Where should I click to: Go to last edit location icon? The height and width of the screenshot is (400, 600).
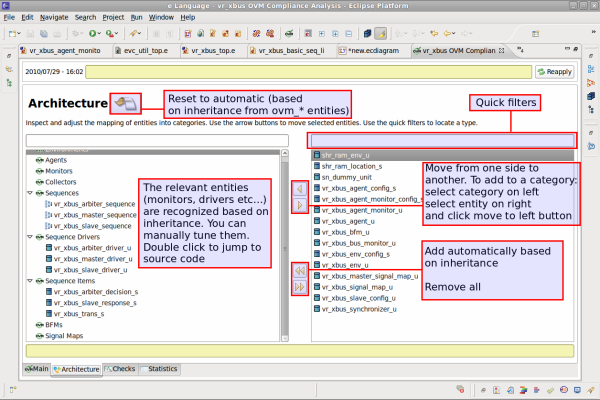coord(434,34)
